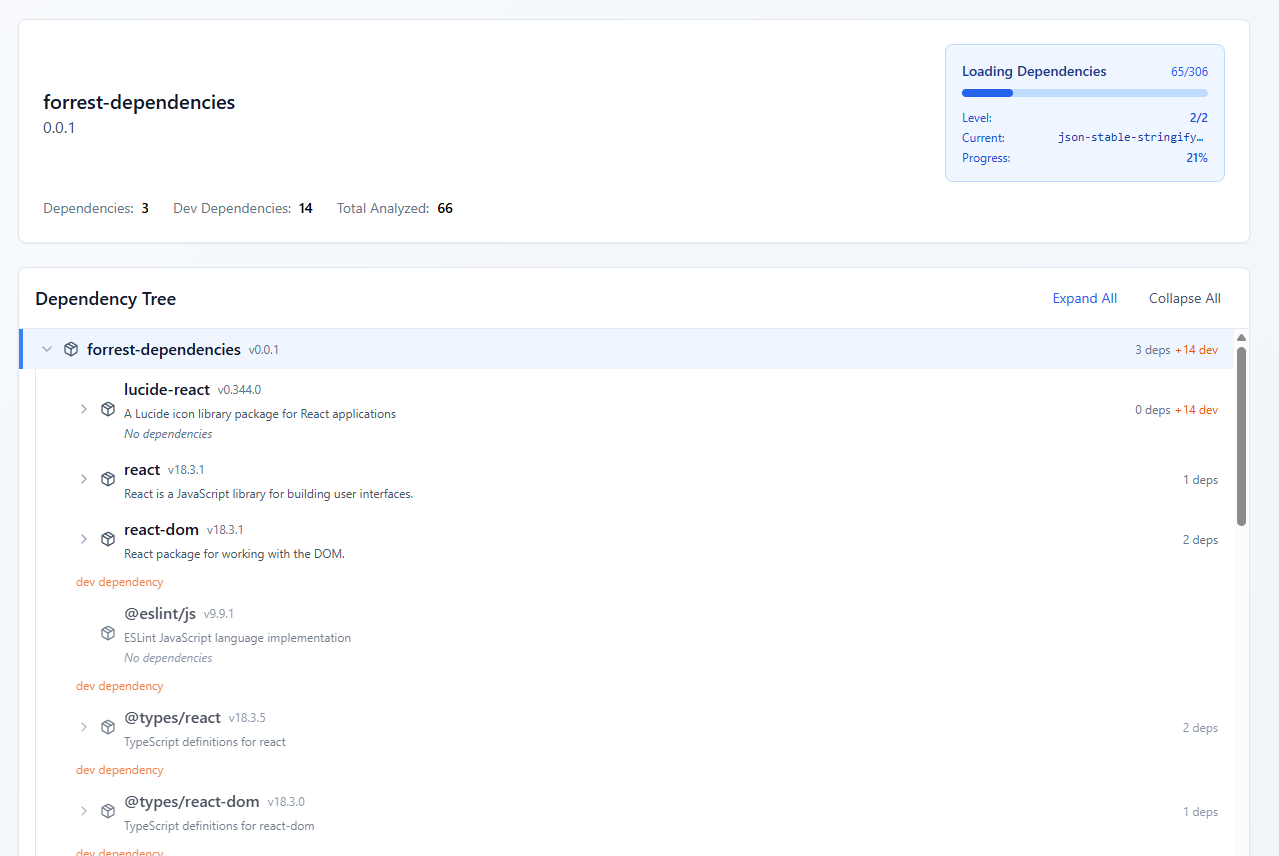Click the dependency tree vertical scrollbar thumb
This screenshot has width=1279, height=856.
tap(1241, 435)
